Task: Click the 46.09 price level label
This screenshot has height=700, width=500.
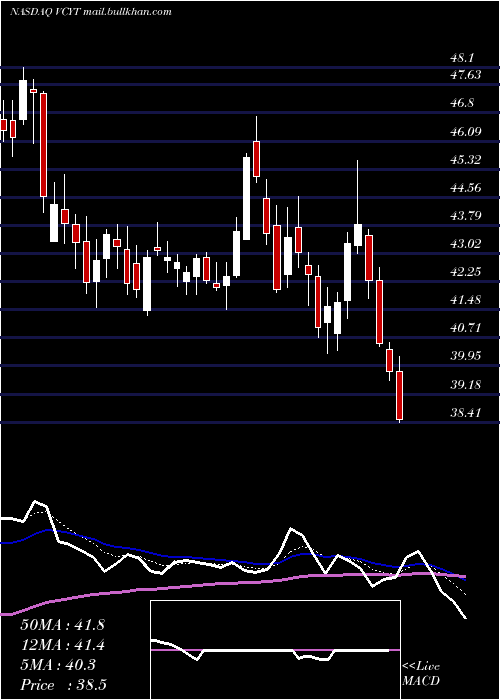Action: [465, 131]
